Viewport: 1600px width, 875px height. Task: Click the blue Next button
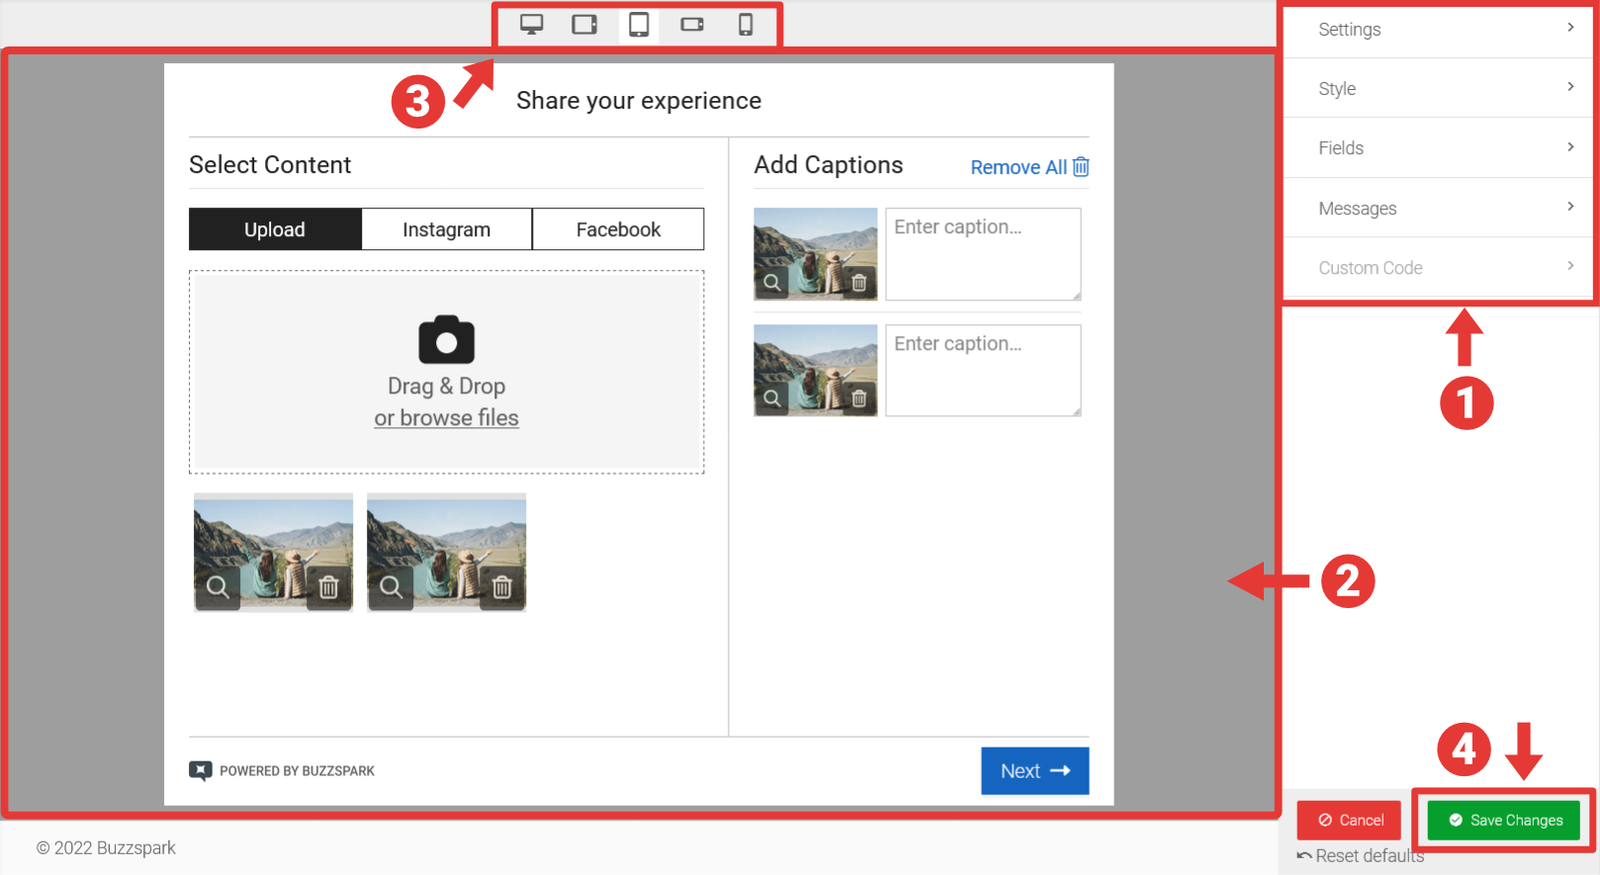point(1034,771)
